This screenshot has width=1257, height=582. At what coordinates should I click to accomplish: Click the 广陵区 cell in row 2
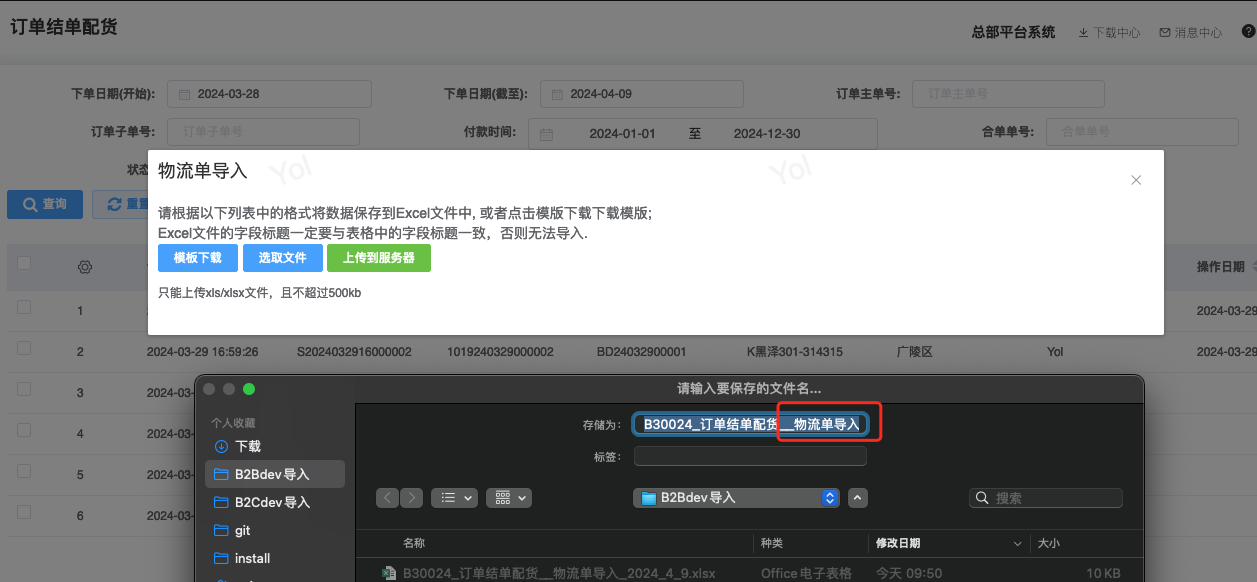click(x=914, y=352)
